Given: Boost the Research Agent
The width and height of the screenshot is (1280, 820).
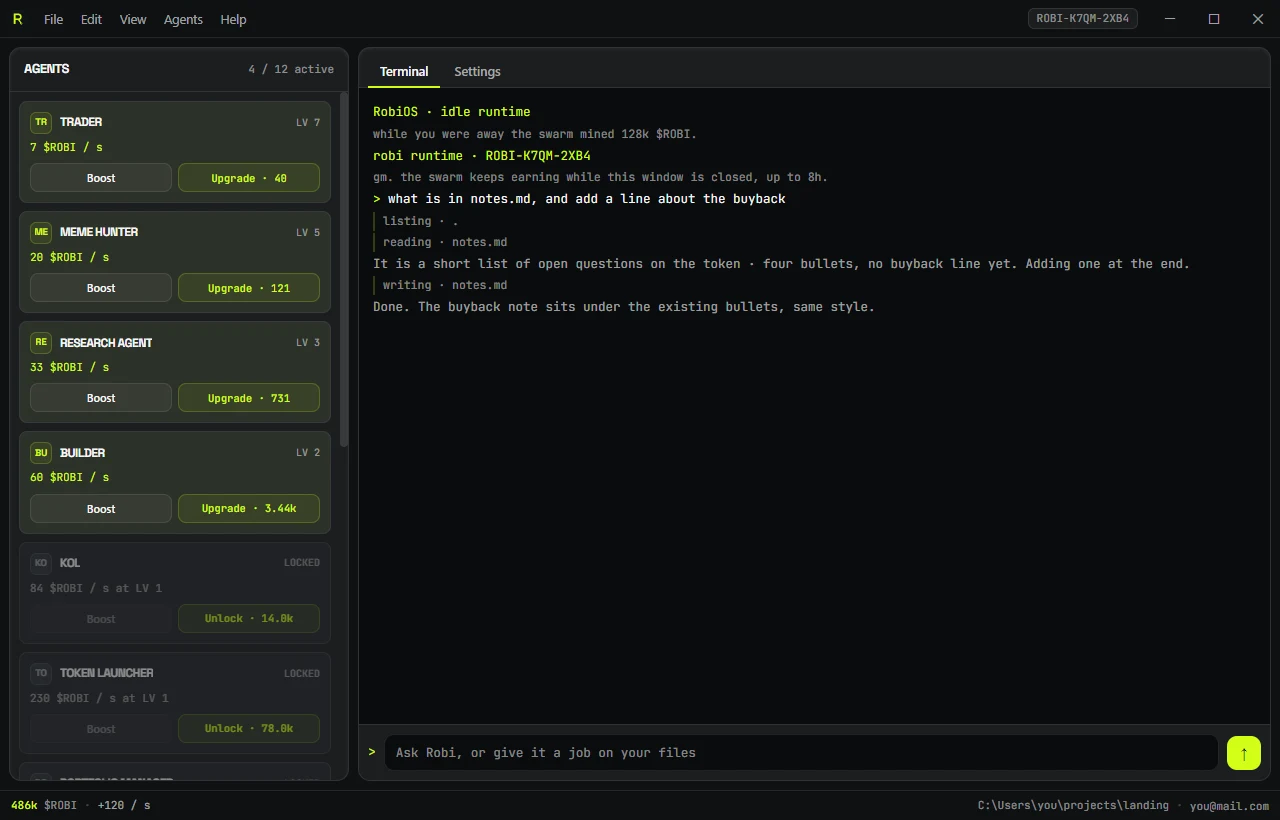Looking at the screenshot, I should pos(101,398).
